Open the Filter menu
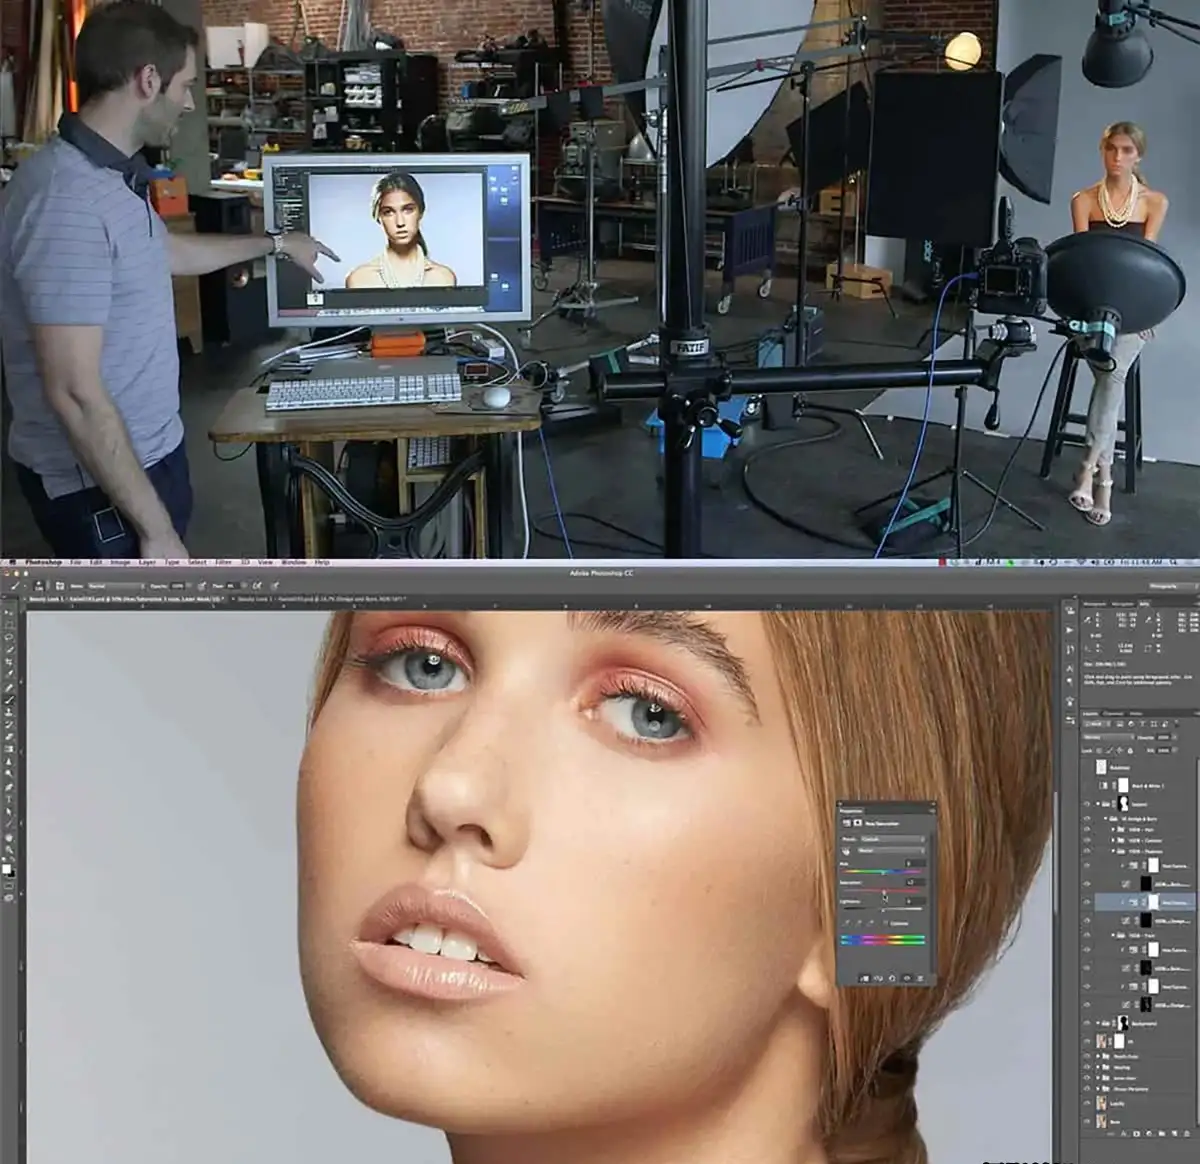This screenshot has height=1164, width=1200. 223,563
